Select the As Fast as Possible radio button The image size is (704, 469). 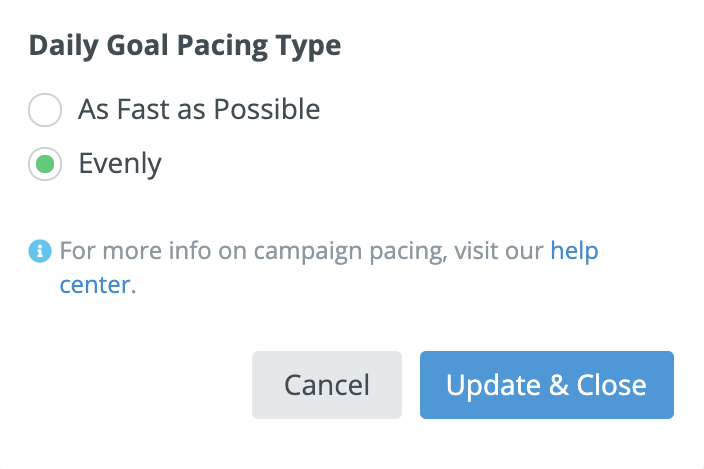coord(45,110)
